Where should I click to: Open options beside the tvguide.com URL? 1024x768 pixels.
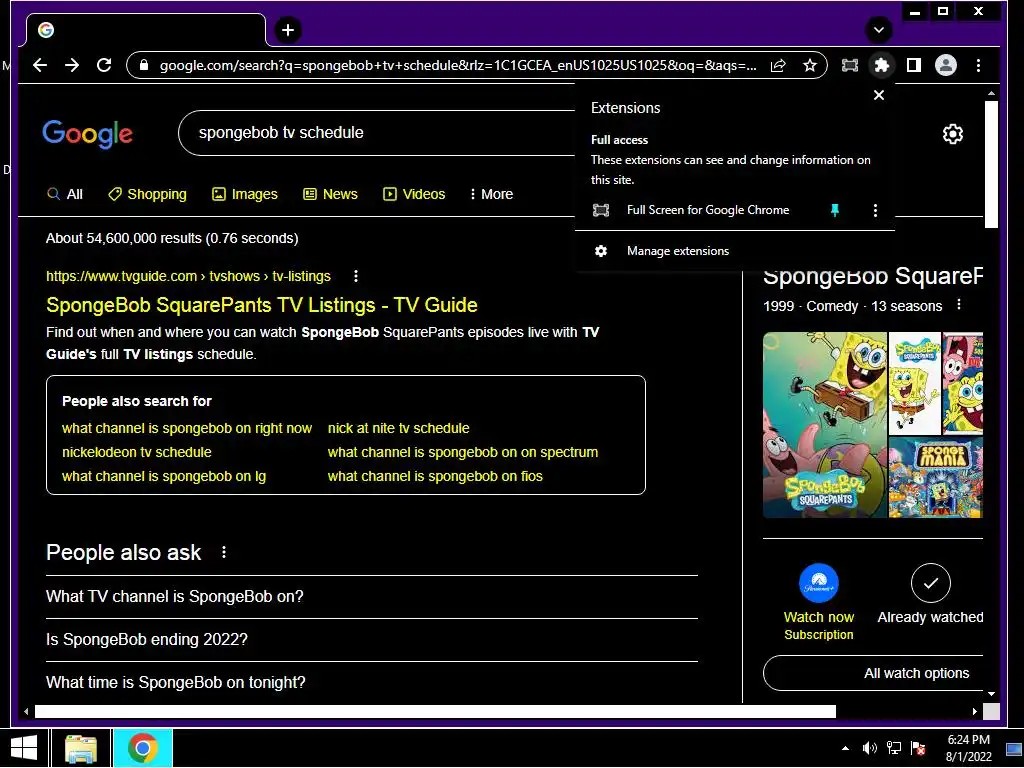coord(356,276)
